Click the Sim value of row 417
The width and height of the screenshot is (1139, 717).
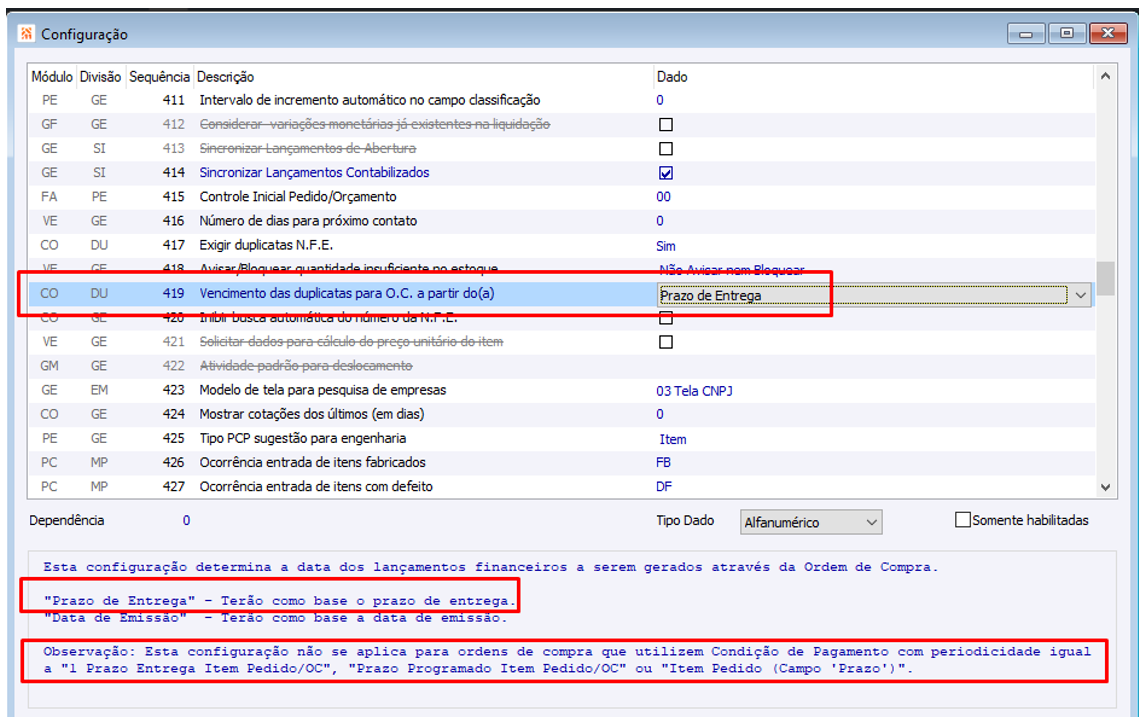pyautogui.click(x=665, y=246)
